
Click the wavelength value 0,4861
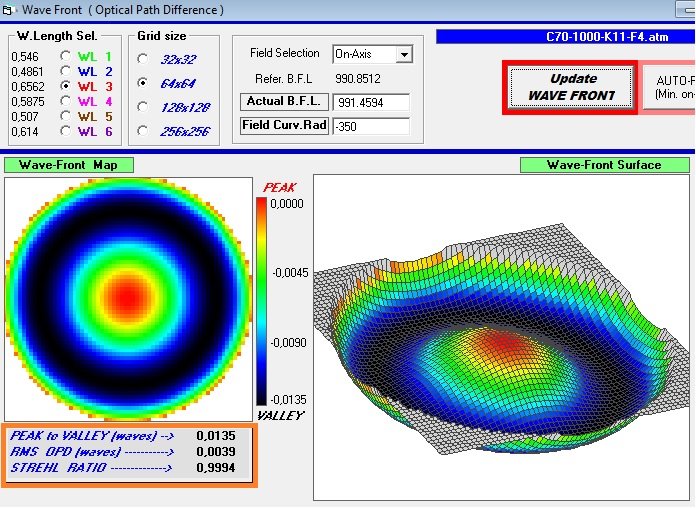28,71
